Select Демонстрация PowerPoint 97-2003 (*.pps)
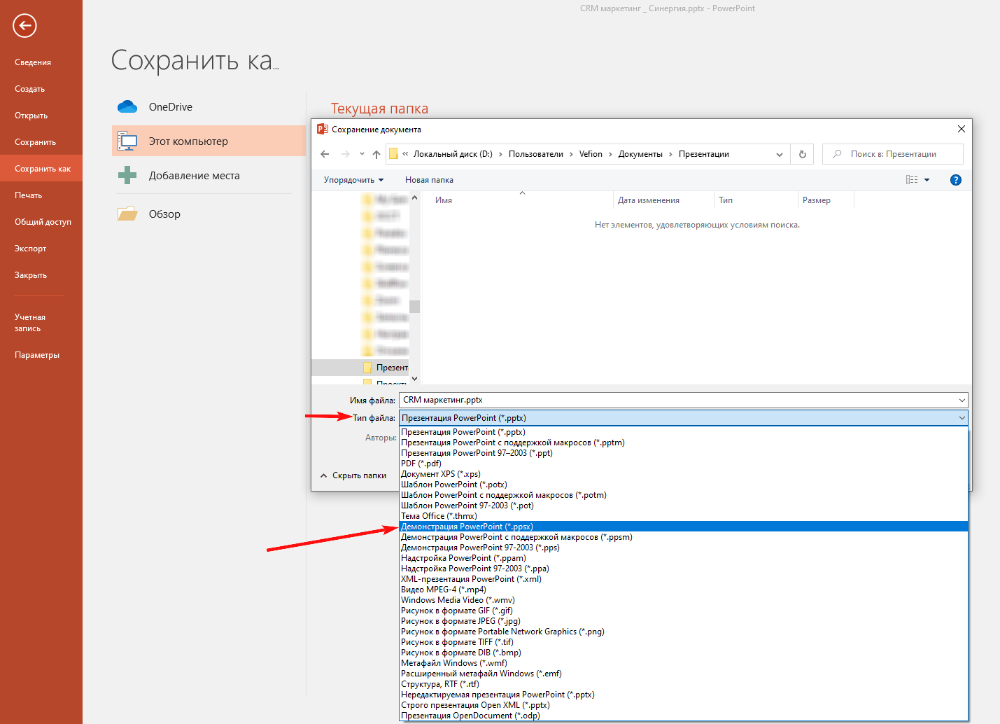 point(684,547)
